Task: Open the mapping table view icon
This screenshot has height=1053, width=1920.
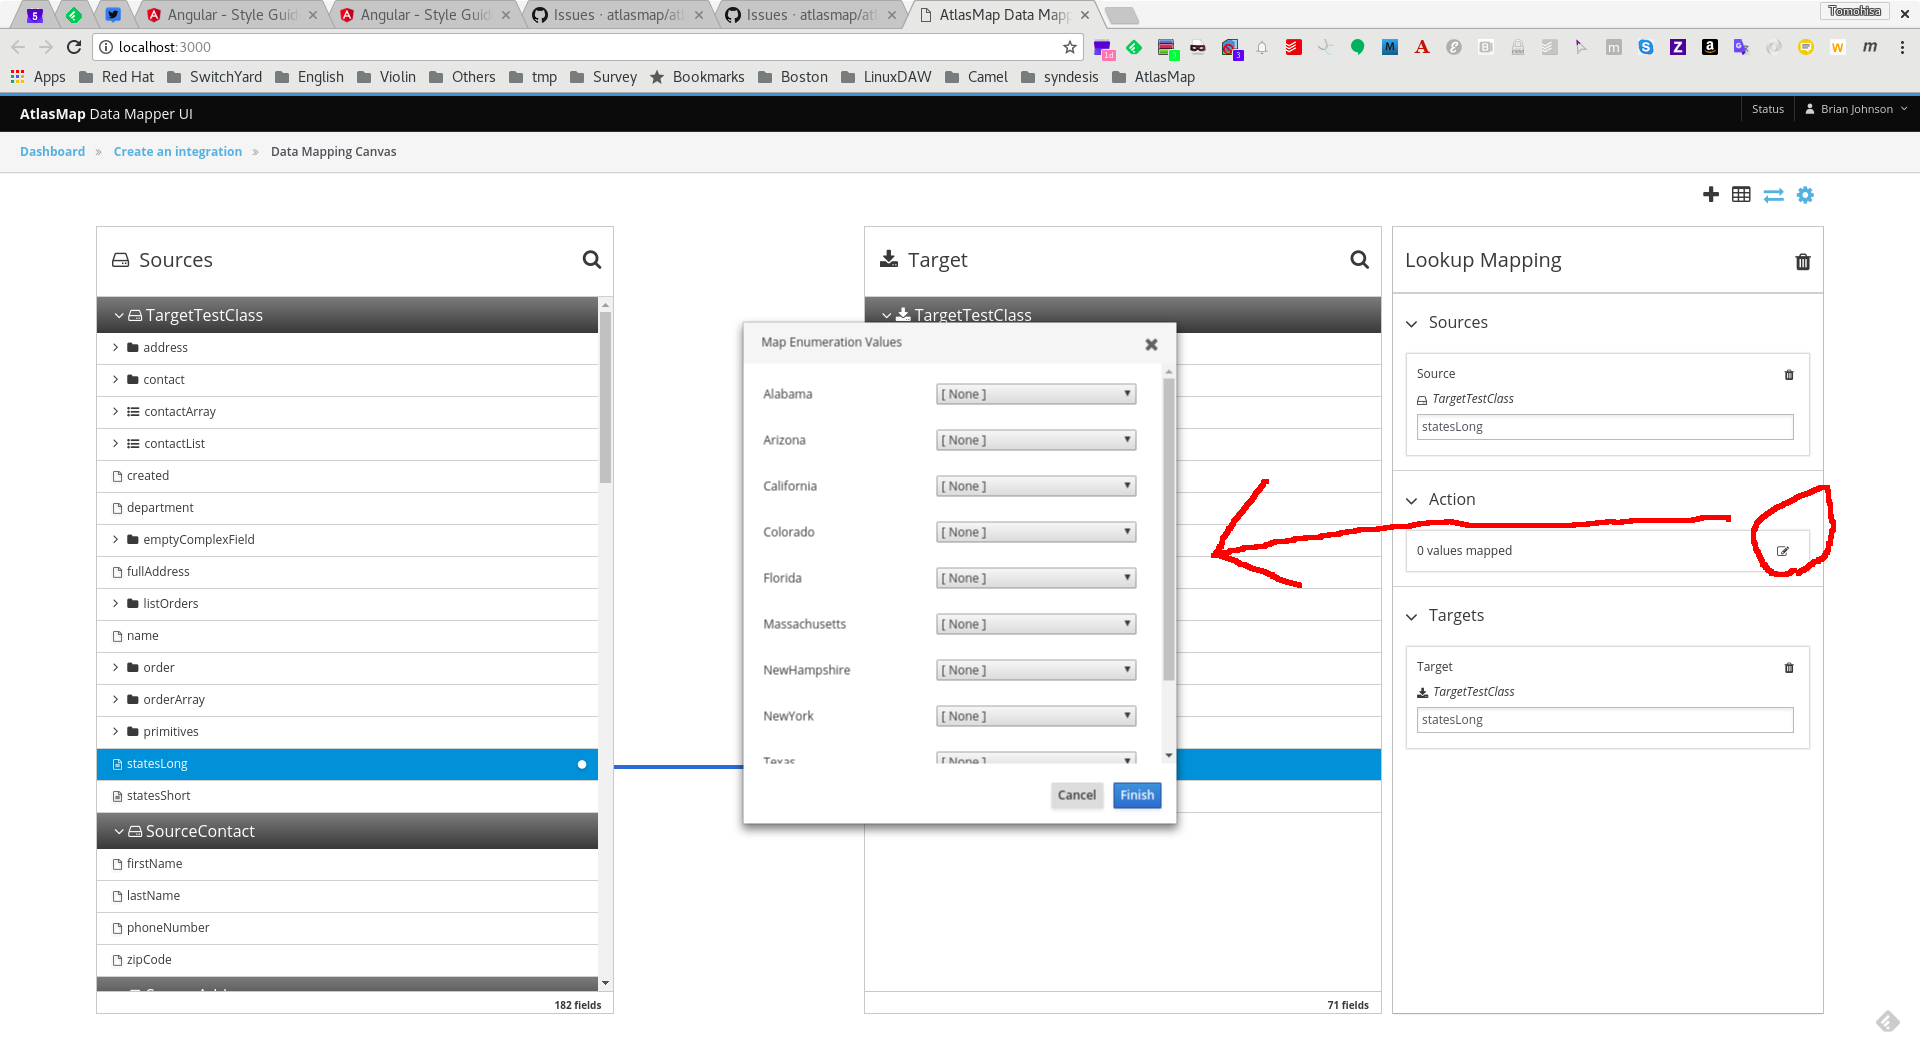Action: pos(1742,195)
